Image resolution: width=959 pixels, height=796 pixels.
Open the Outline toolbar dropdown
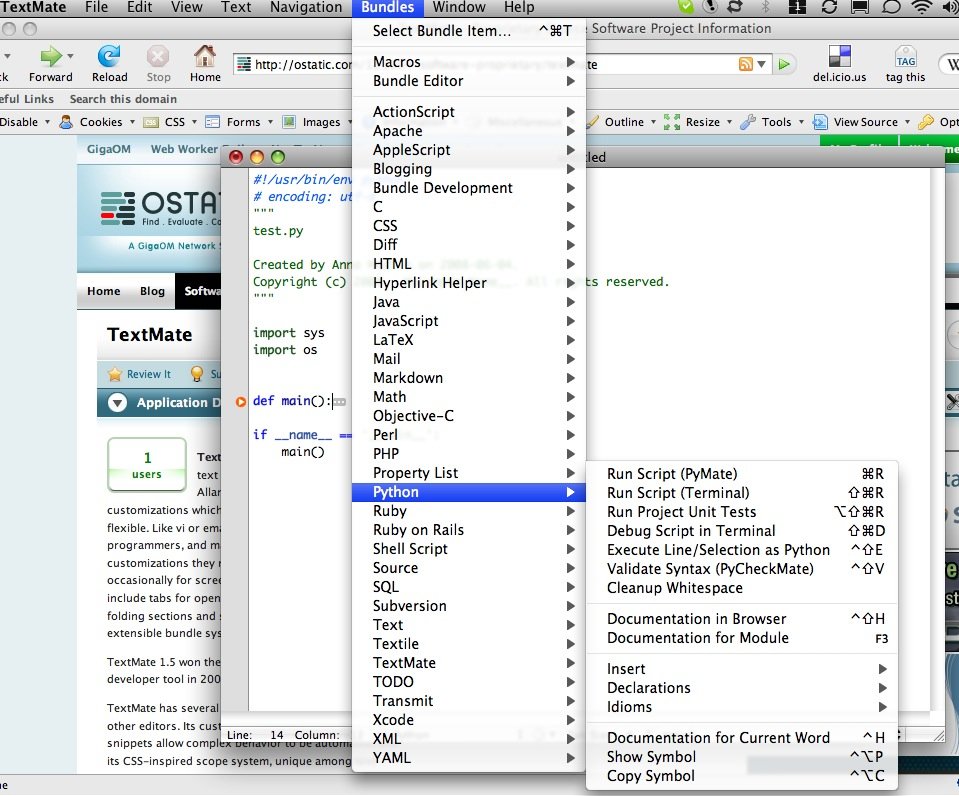click(622, 122)
